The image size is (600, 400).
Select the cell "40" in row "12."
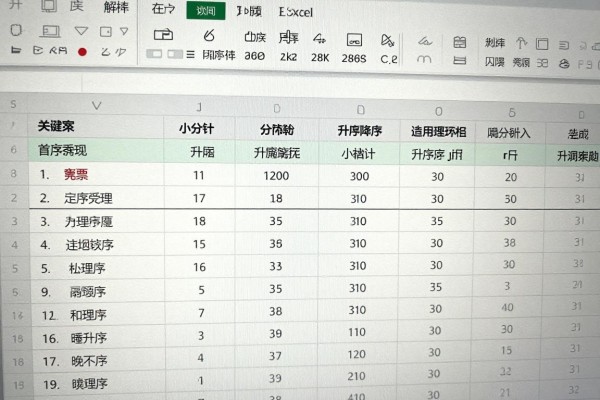click(x=507, y=307)
